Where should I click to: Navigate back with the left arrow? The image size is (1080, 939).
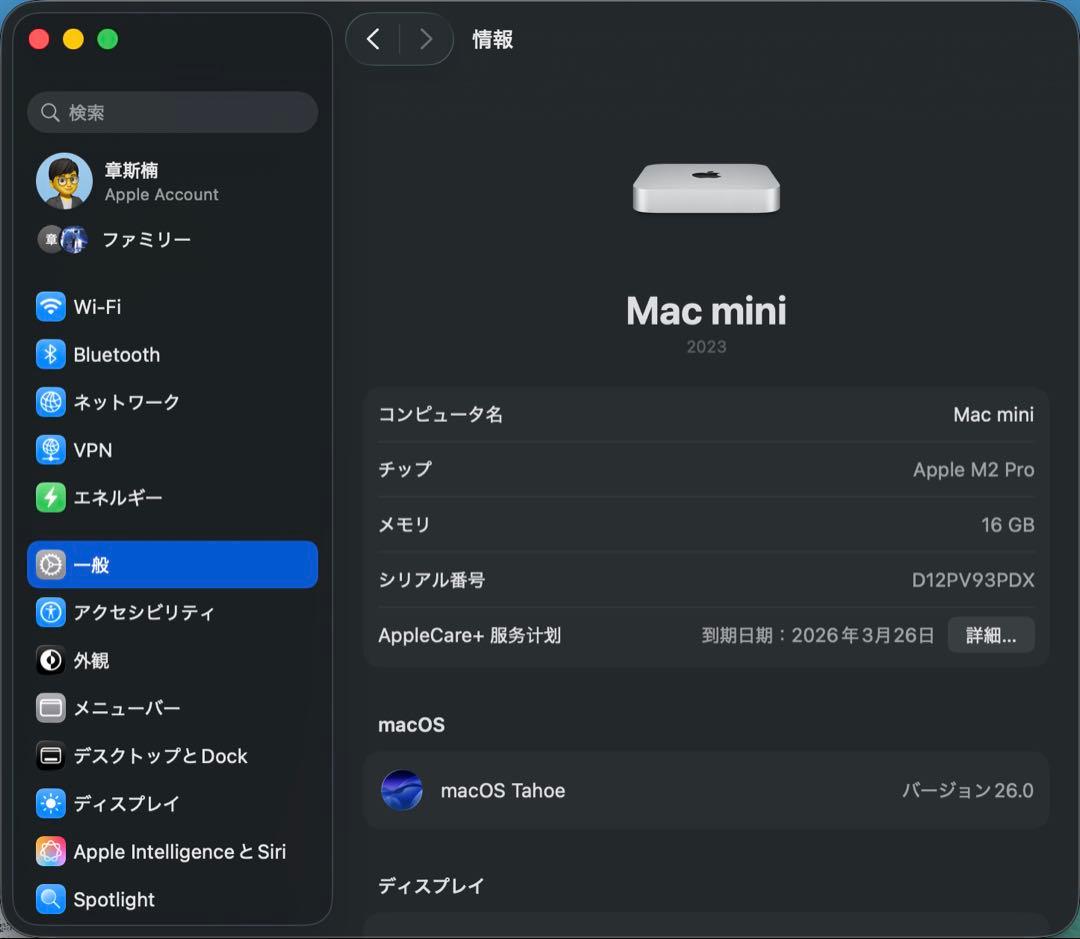coord(373,39)
